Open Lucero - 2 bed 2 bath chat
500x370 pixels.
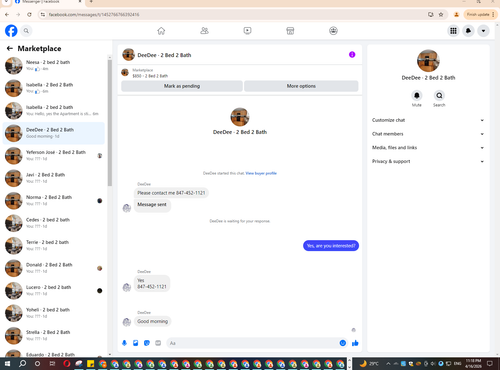coord(54,291)
